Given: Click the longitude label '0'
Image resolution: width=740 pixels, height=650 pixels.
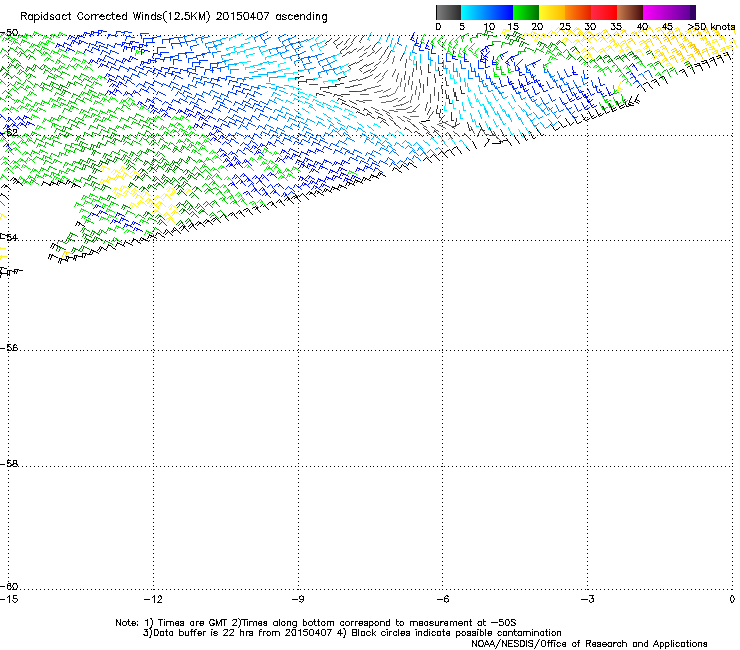Looking at the screenshot, I should (x=732, y=599).
